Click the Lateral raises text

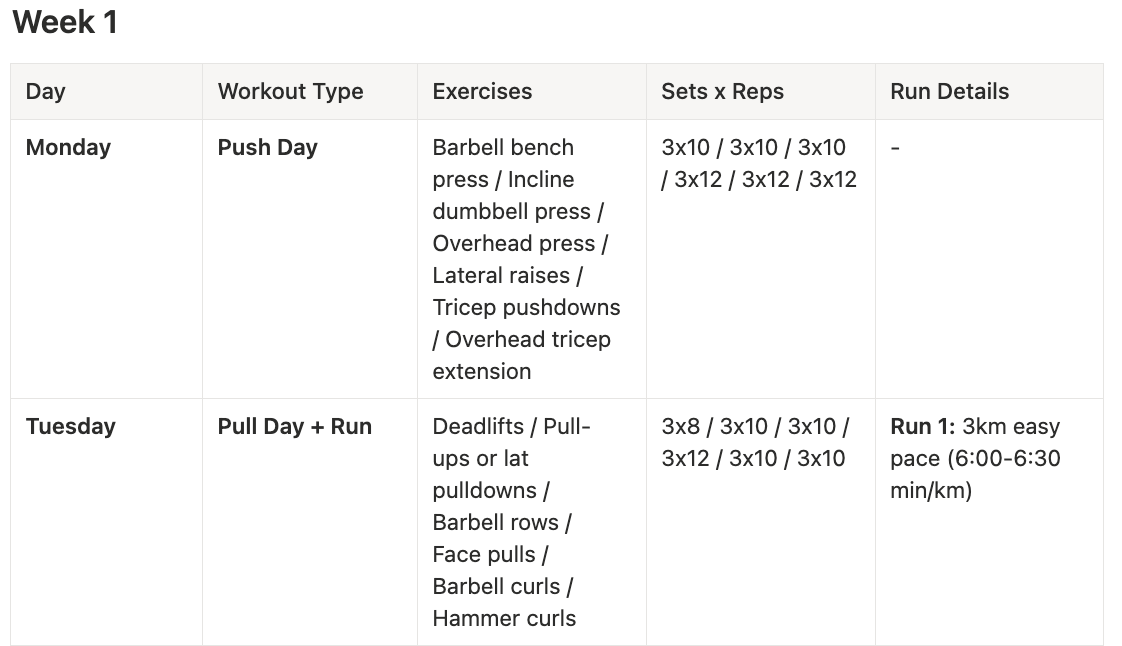click(x=501, y=276)
